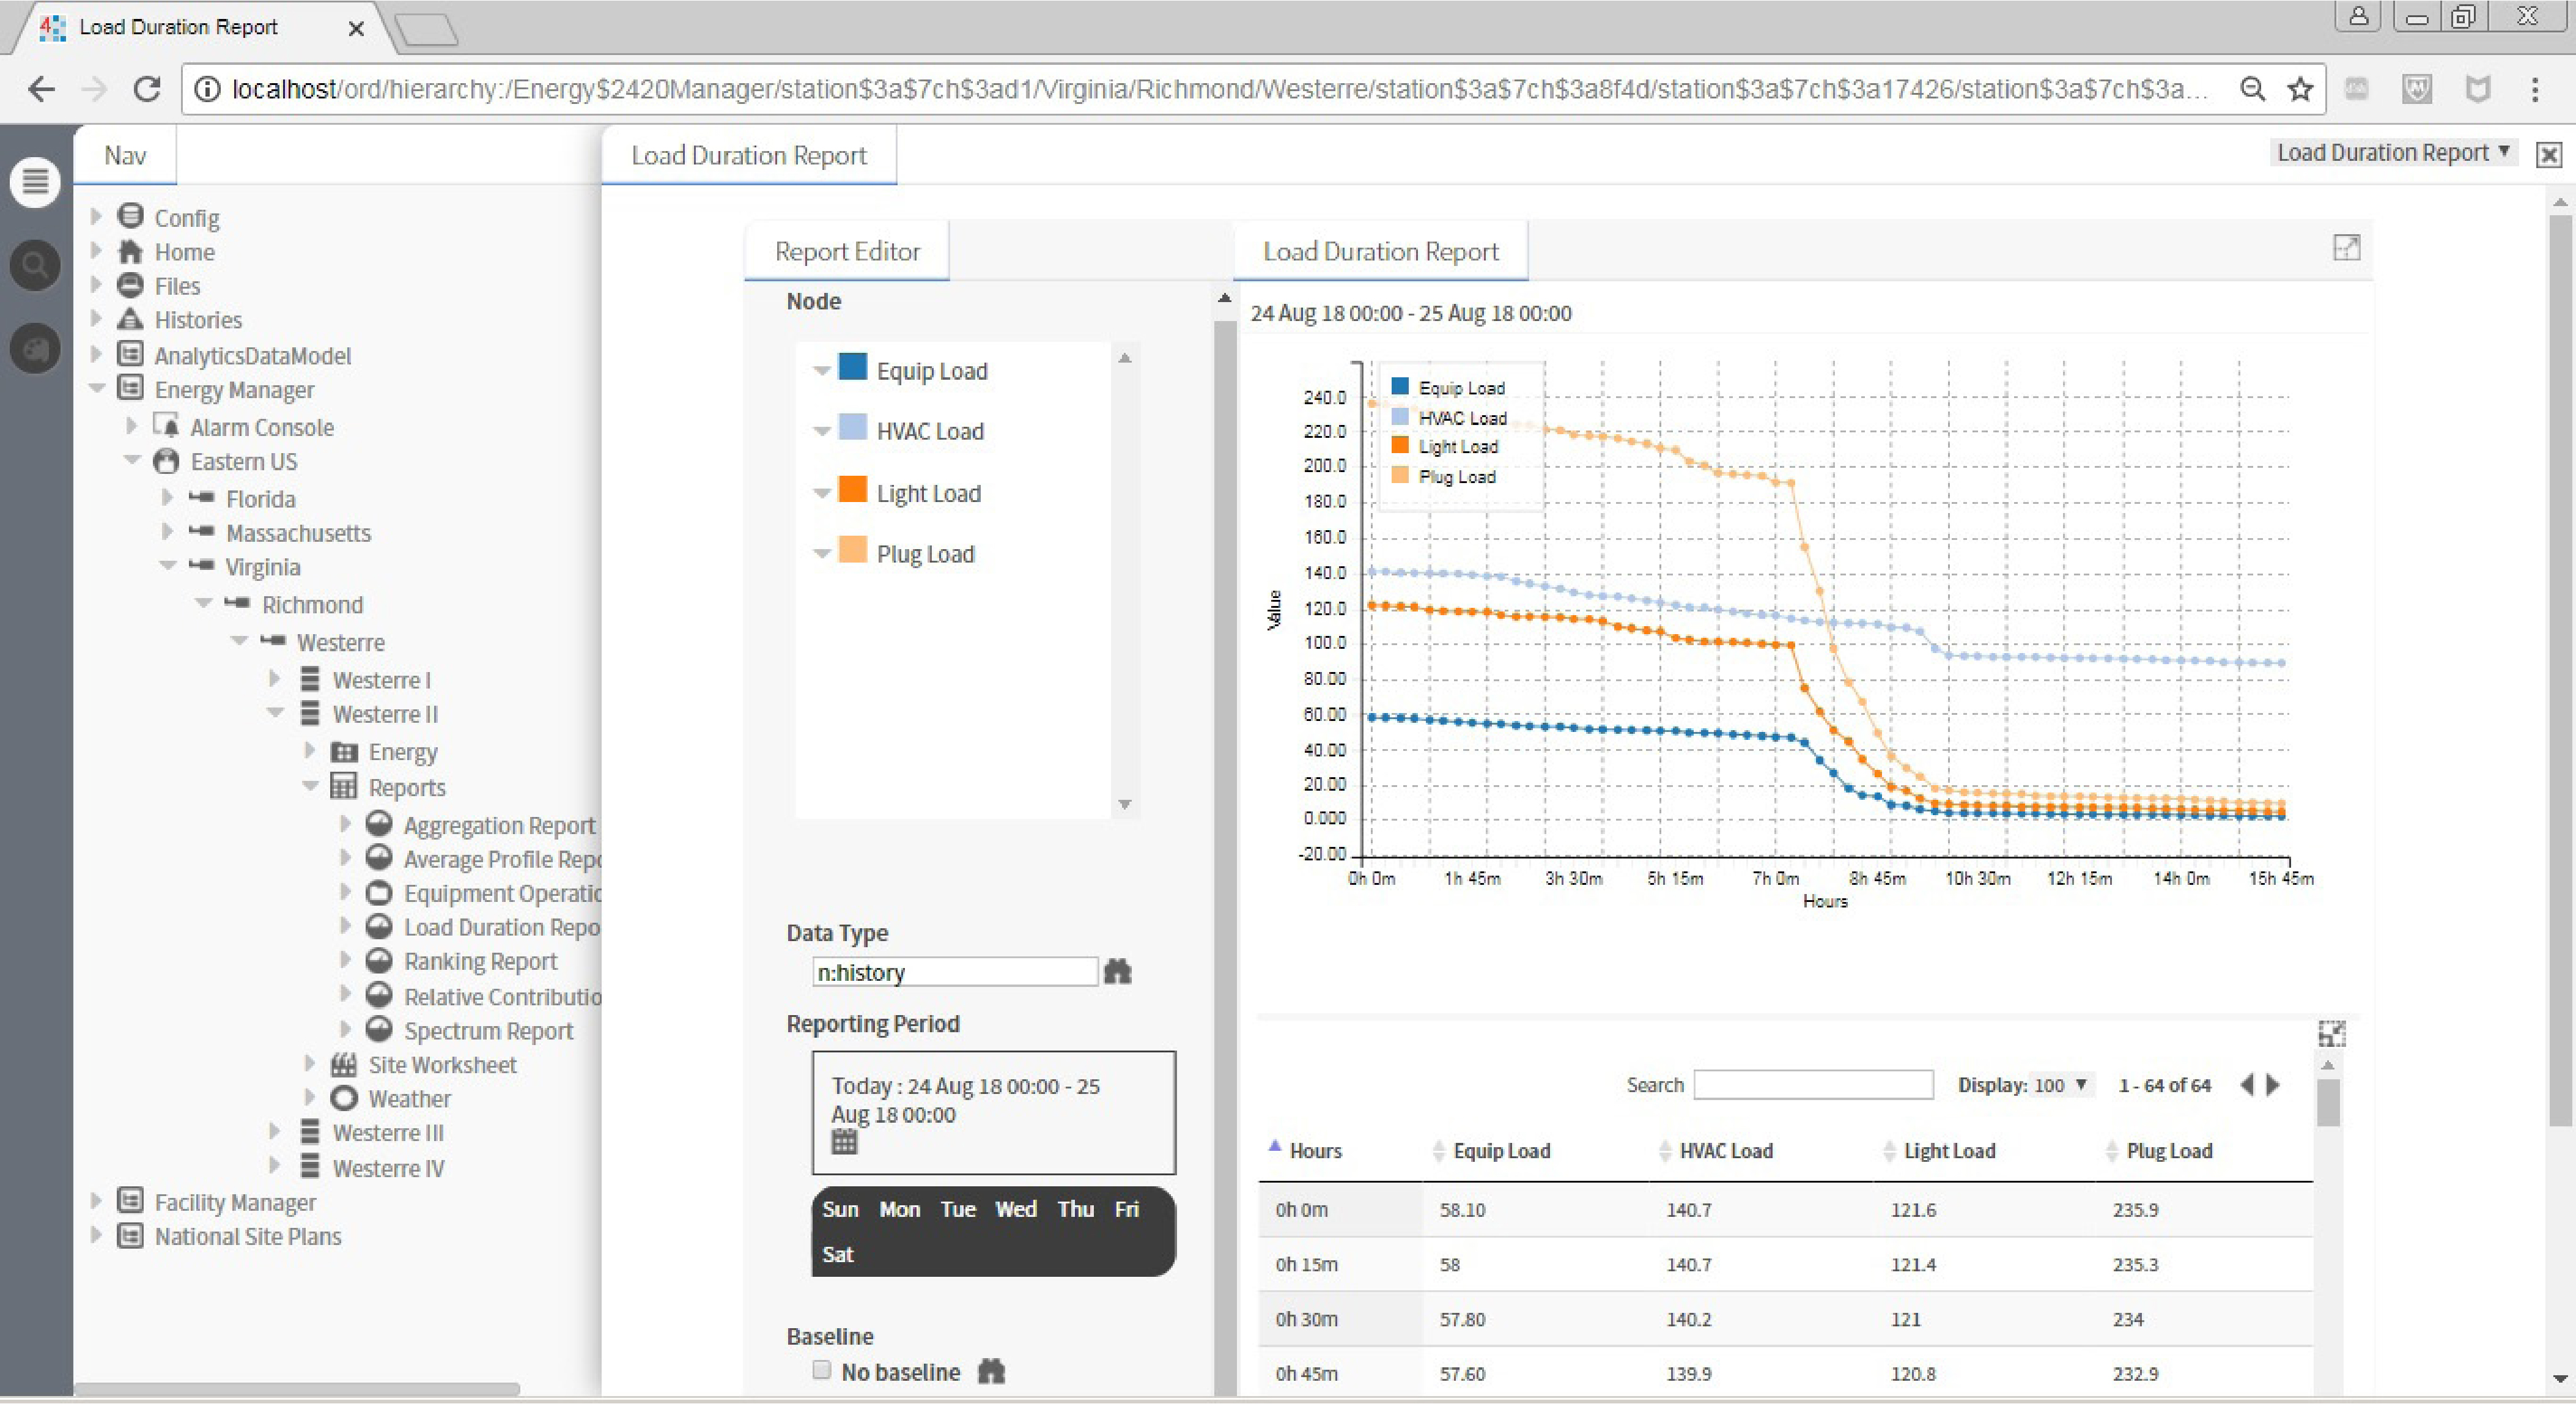The width and height of the screenshot is (2576, 1404).
Task: Select the Nav tab
Action: 125,155
